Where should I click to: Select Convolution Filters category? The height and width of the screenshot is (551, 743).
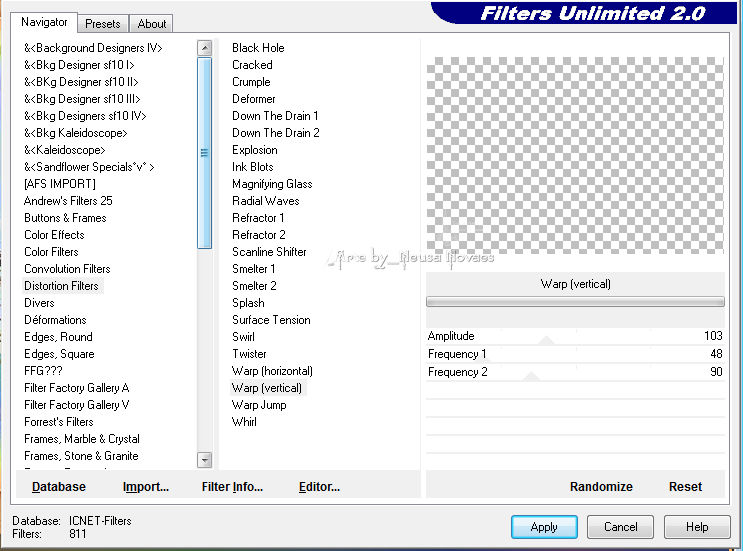[x=67, y=269]
